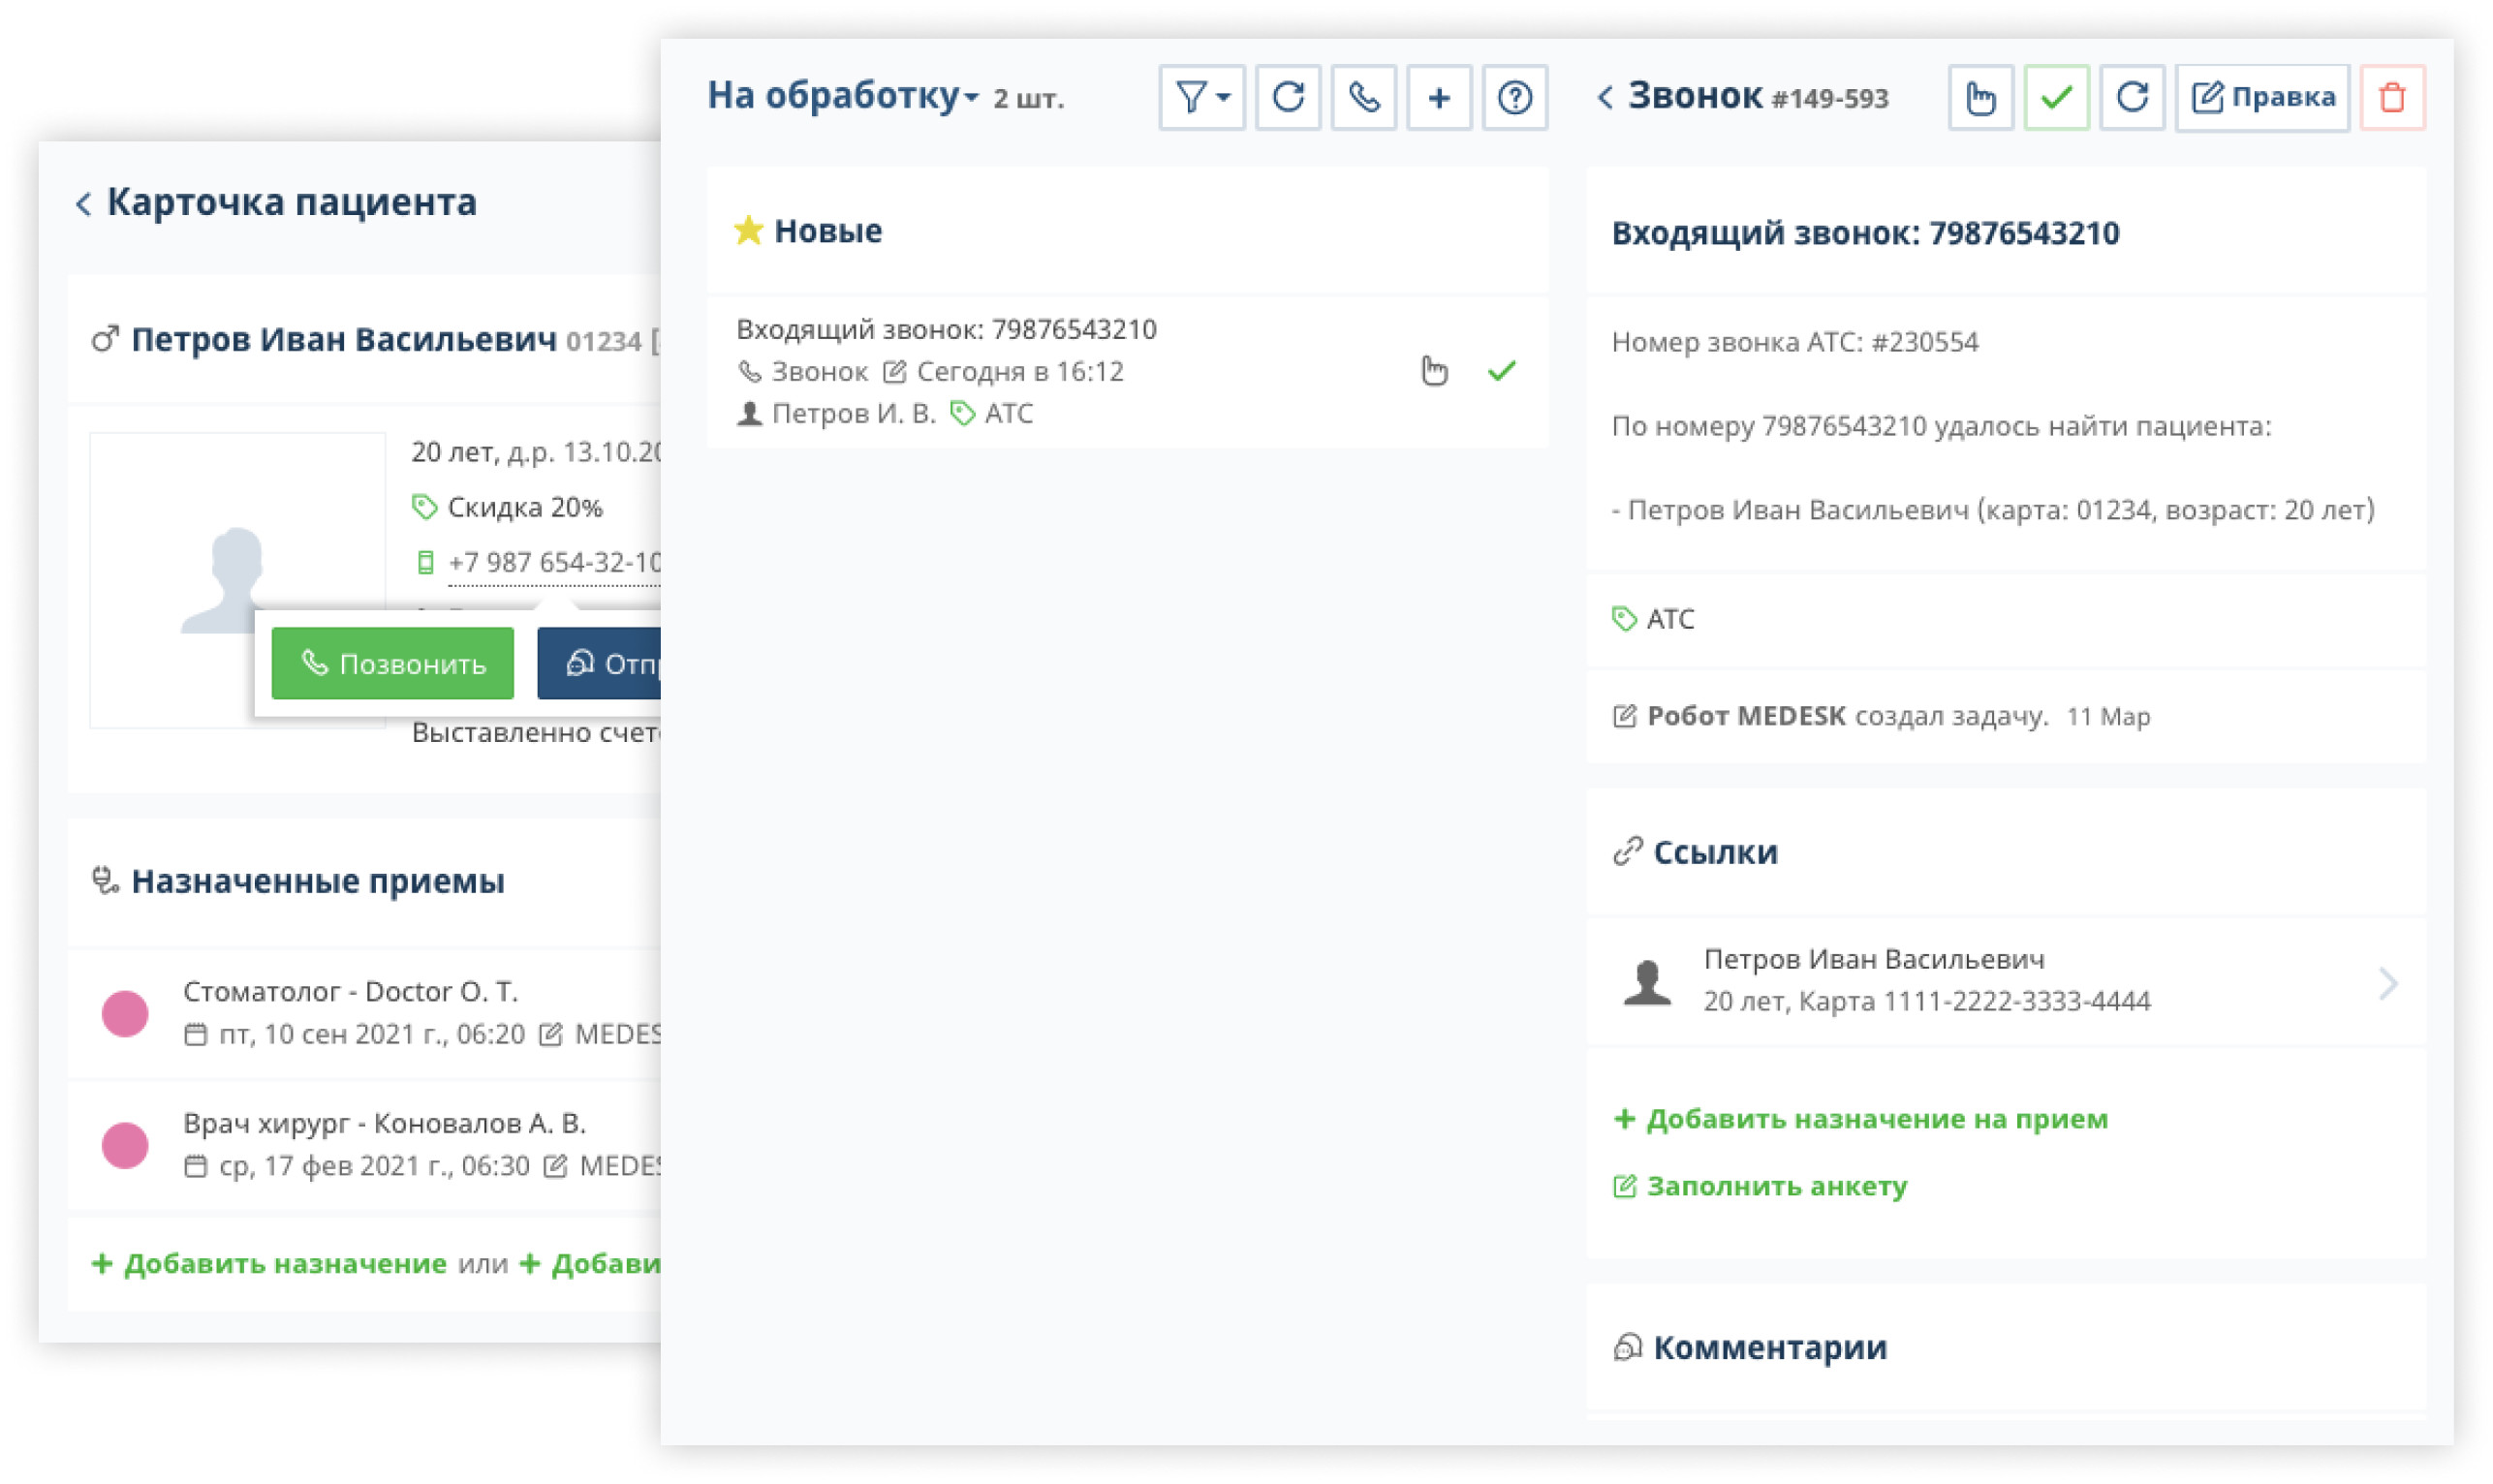The width and height of the screenshot is (2493, 1484).
Task: Click 'Номер звонка АТС: #230554' text
Action: 1794,342
